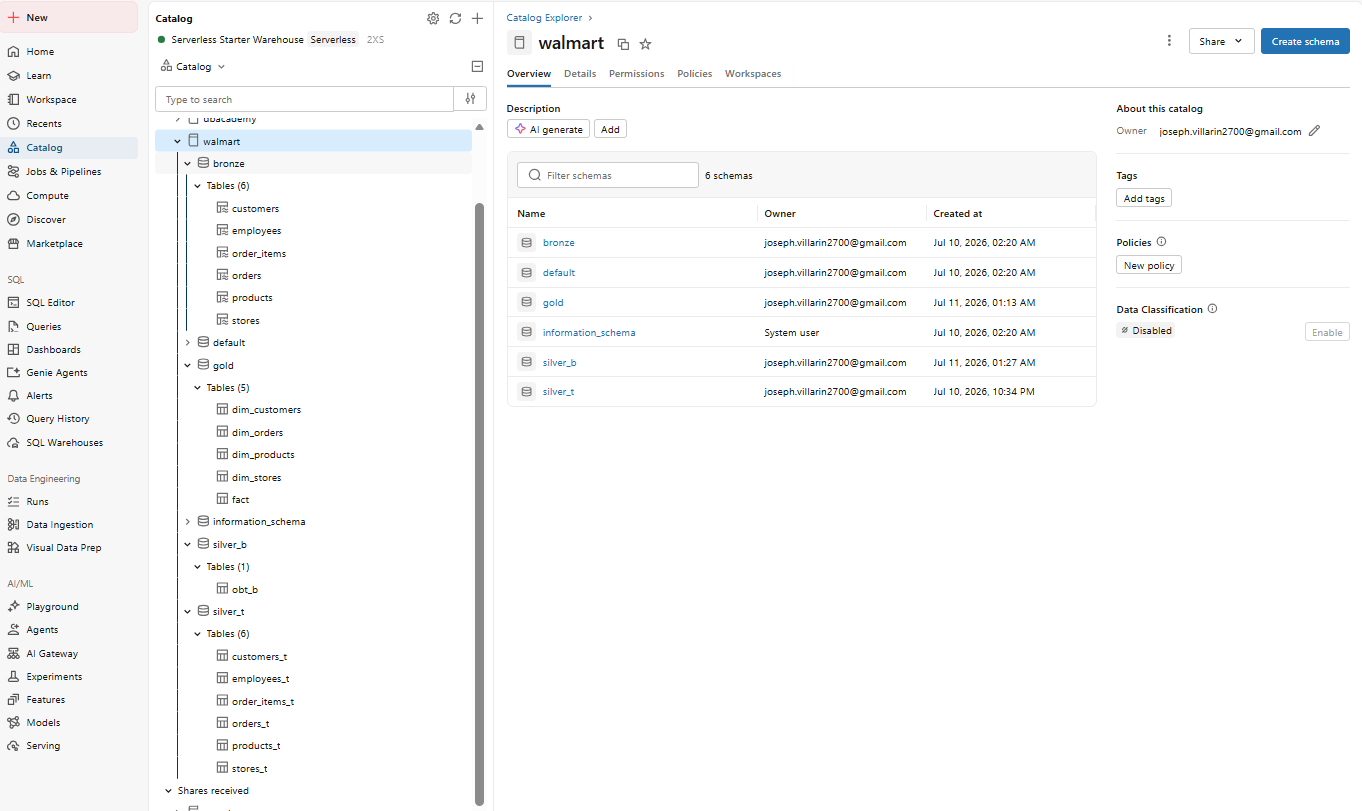Viewport: 1362px width, 811px height.
Task: Switch to the Permissions tab
Action: [x=636, y=74]
